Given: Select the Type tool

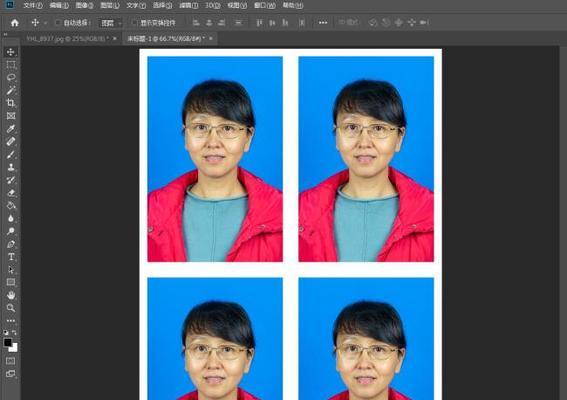Looking at the screenshot, I should tap(11, 257).
